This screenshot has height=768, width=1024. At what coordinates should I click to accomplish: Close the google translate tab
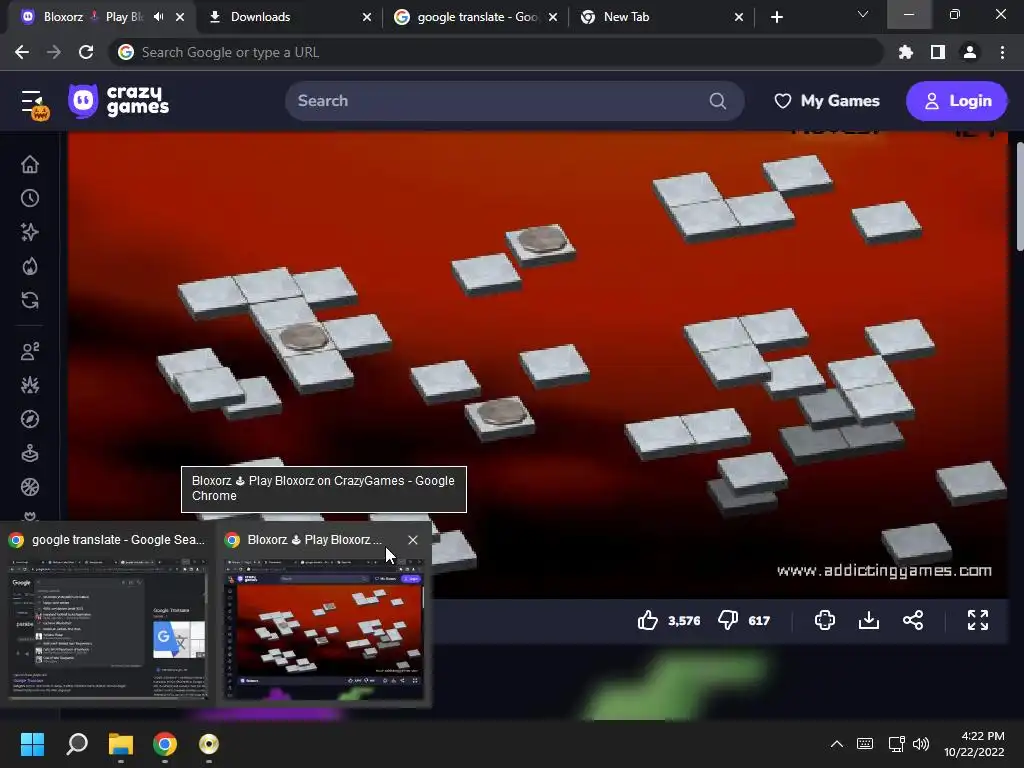(x=553, y=17)
